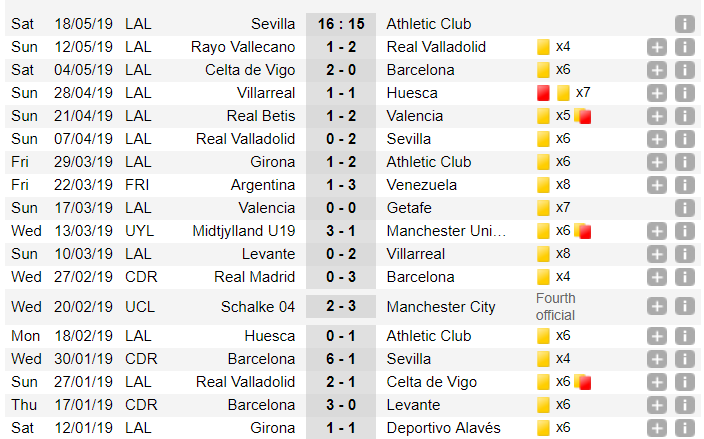
Task: Open info icon for Girona vs Deportivo Alavés
Action: (x=684, y=428)
